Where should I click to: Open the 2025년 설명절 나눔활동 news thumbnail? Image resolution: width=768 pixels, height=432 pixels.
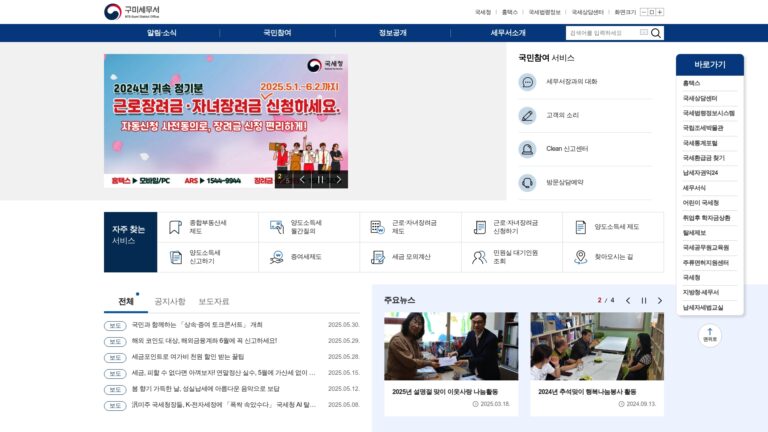pyautogui.click(x=451, y=346)
